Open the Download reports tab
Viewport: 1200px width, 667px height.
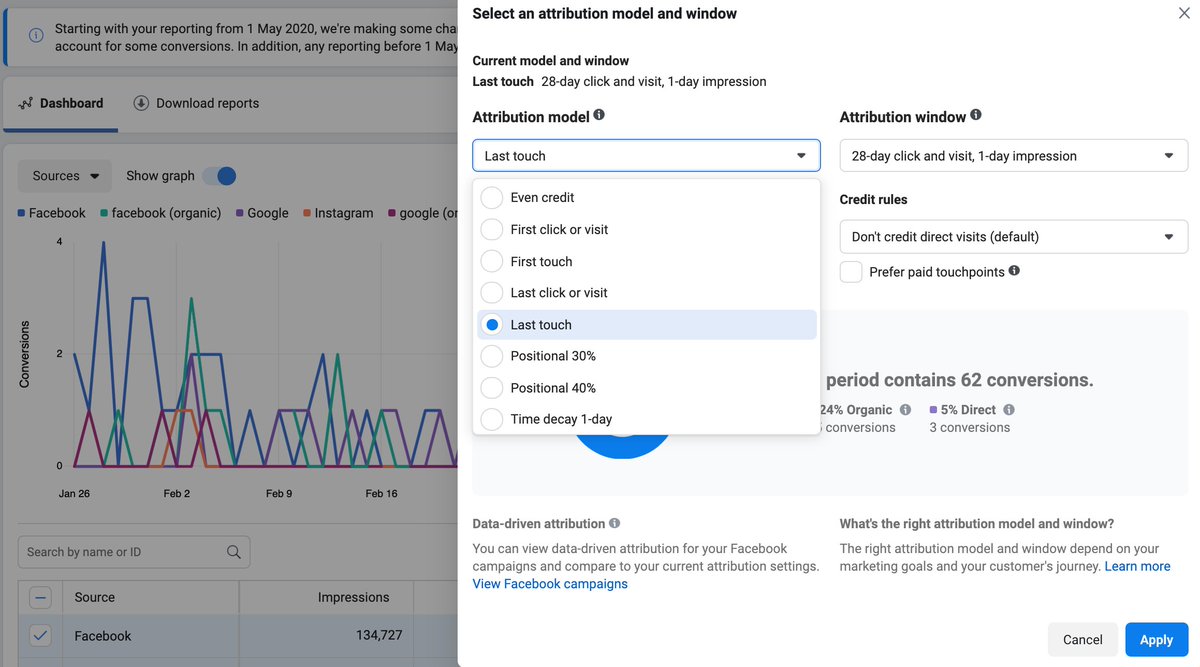[x=196, y=103]
